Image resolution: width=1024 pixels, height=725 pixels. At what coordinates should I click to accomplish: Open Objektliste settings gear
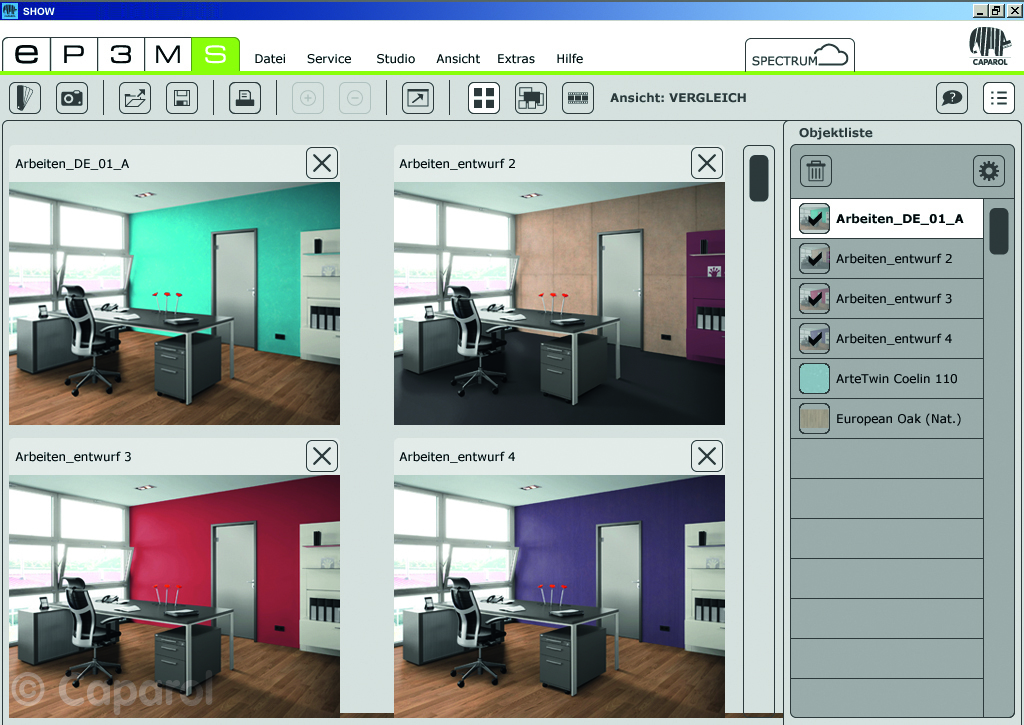click(988, 171)
